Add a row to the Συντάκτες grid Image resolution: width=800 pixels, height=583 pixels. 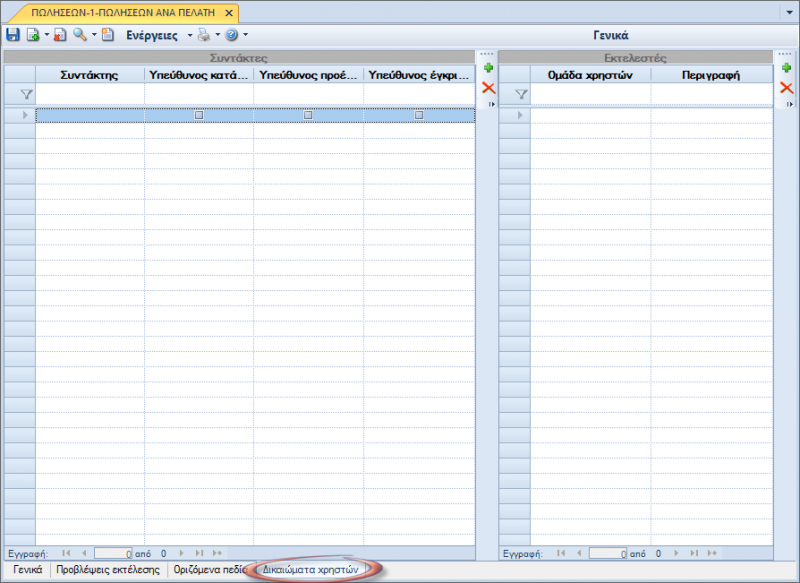pyautogui.click(x=488, y=68)
